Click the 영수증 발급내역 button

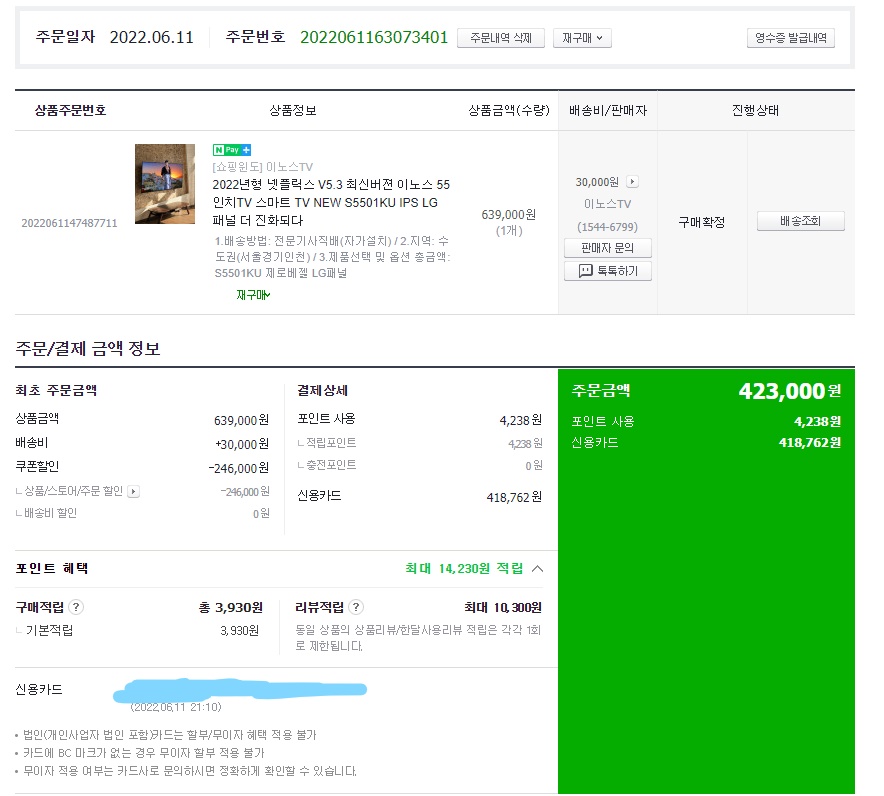pos(790,38)
